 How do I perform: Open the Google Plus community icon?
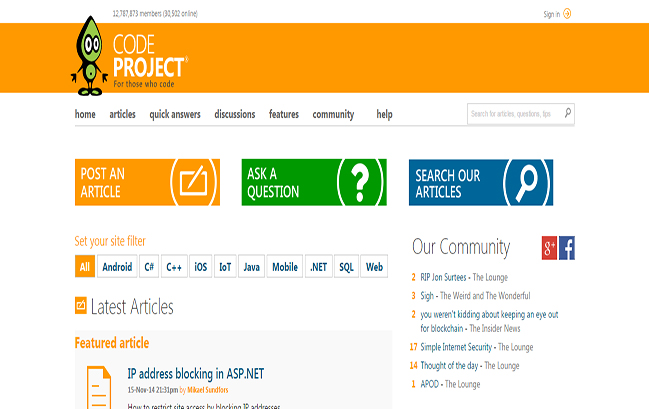click(x=549, y=248)
